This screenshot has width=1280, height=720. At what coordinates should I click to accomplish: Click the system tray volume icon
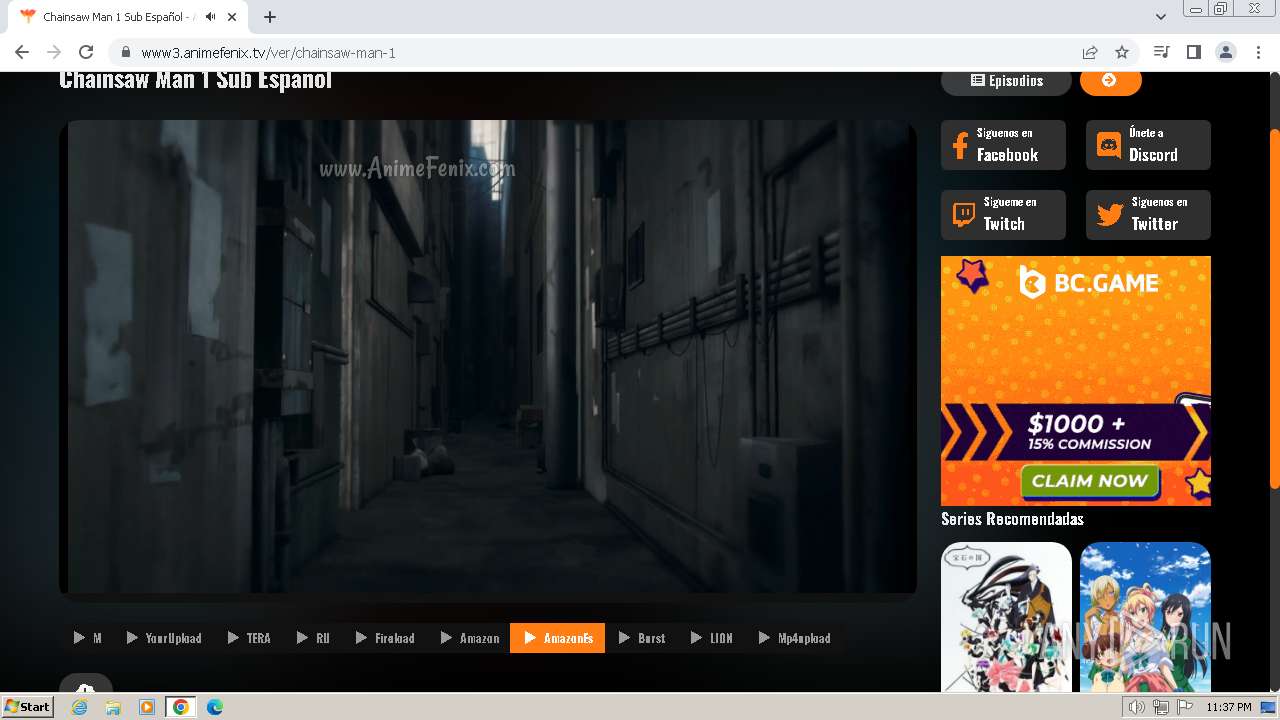pyautogui.click(x=1137, y=707)
